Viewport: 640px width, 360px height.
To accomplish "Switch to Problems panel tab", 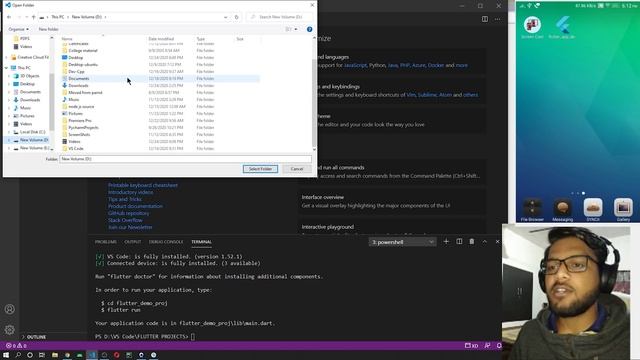I will tap(106, 242).
